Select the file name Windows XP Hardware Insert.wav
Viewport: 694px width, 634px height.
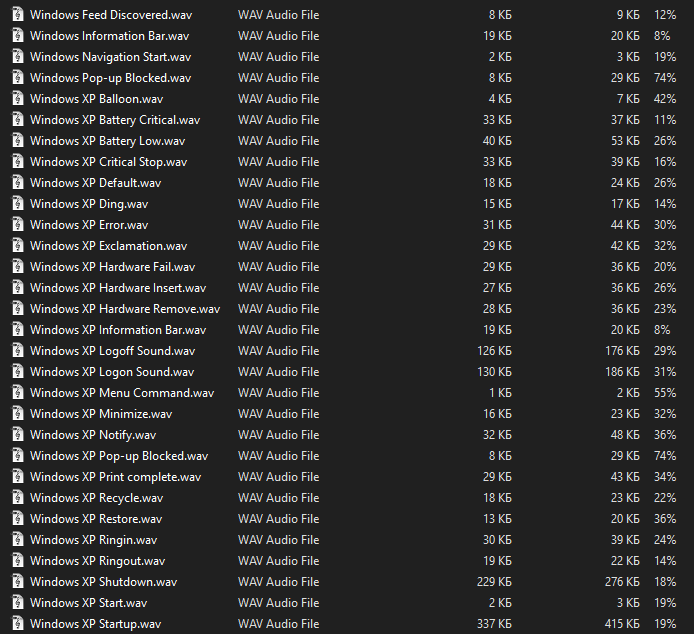pyautogui.click(x=118, y=288)
